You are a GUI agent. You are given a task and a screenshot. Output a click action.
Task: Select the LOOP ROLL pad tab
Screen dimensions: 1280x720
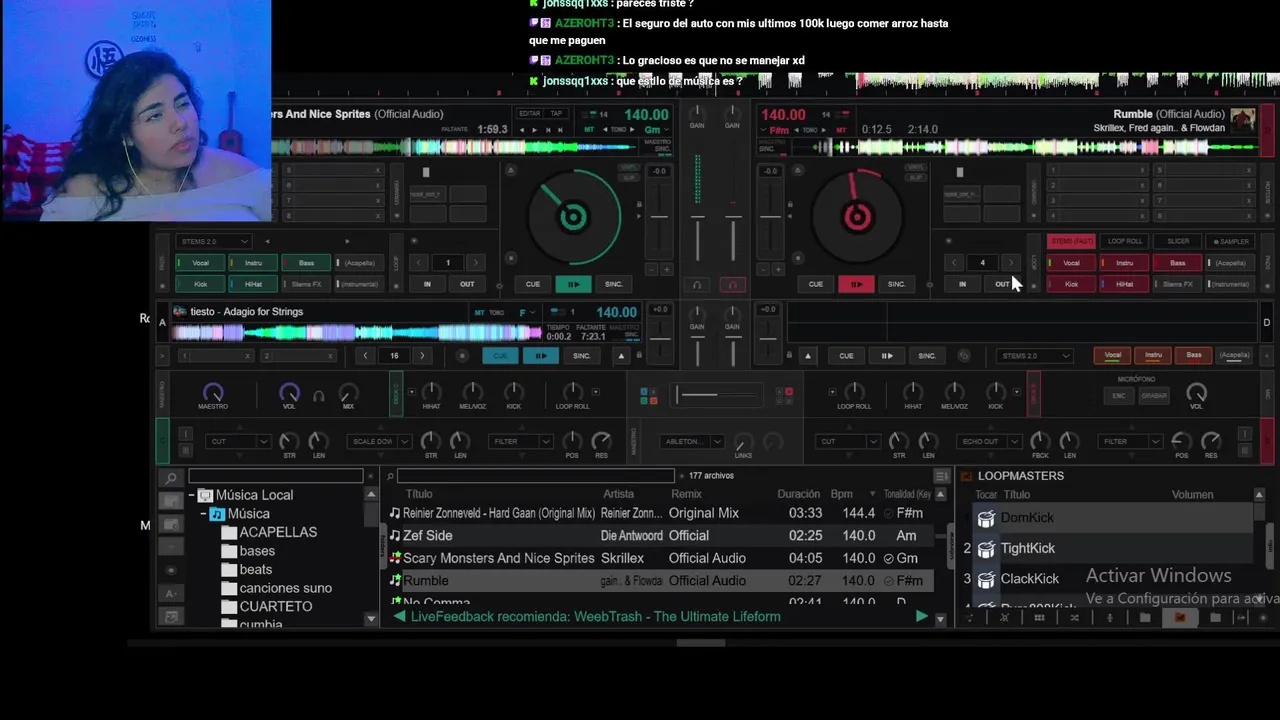point(1125,241)
